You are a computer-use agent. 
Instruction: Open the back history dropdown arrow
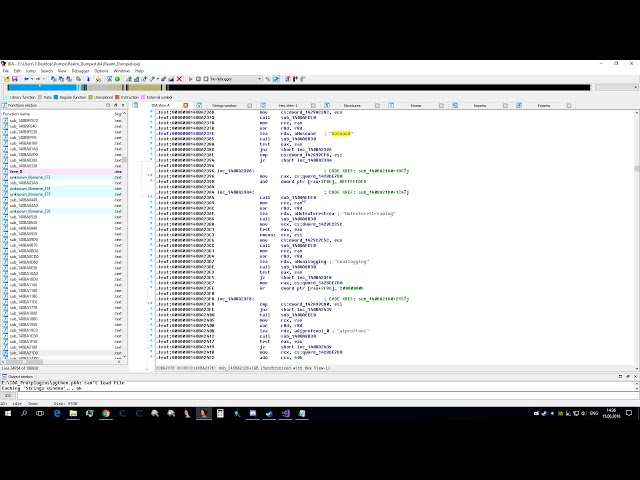click(x=32, y=79)
